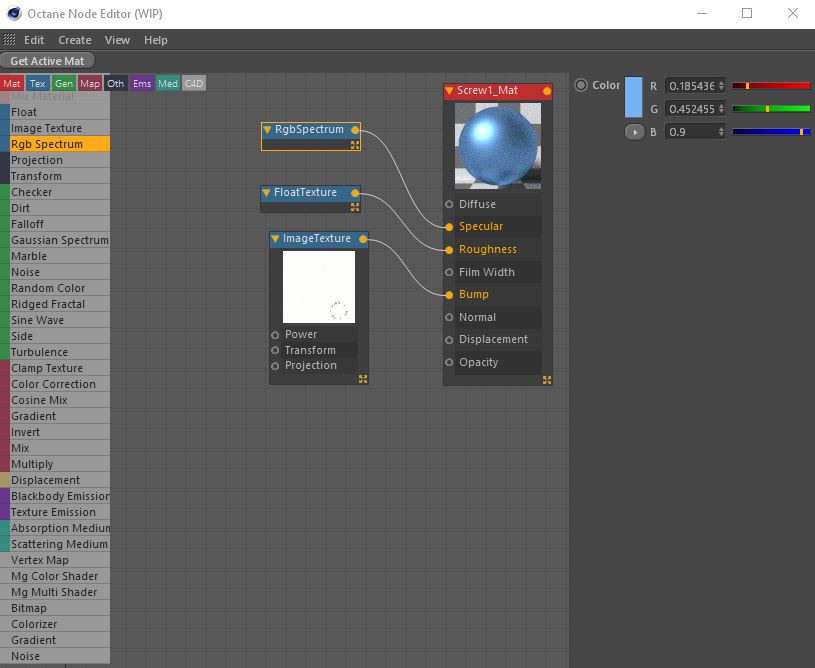Select Checker in the node list
The image size is (815, 668).
(x=32, y=192)
